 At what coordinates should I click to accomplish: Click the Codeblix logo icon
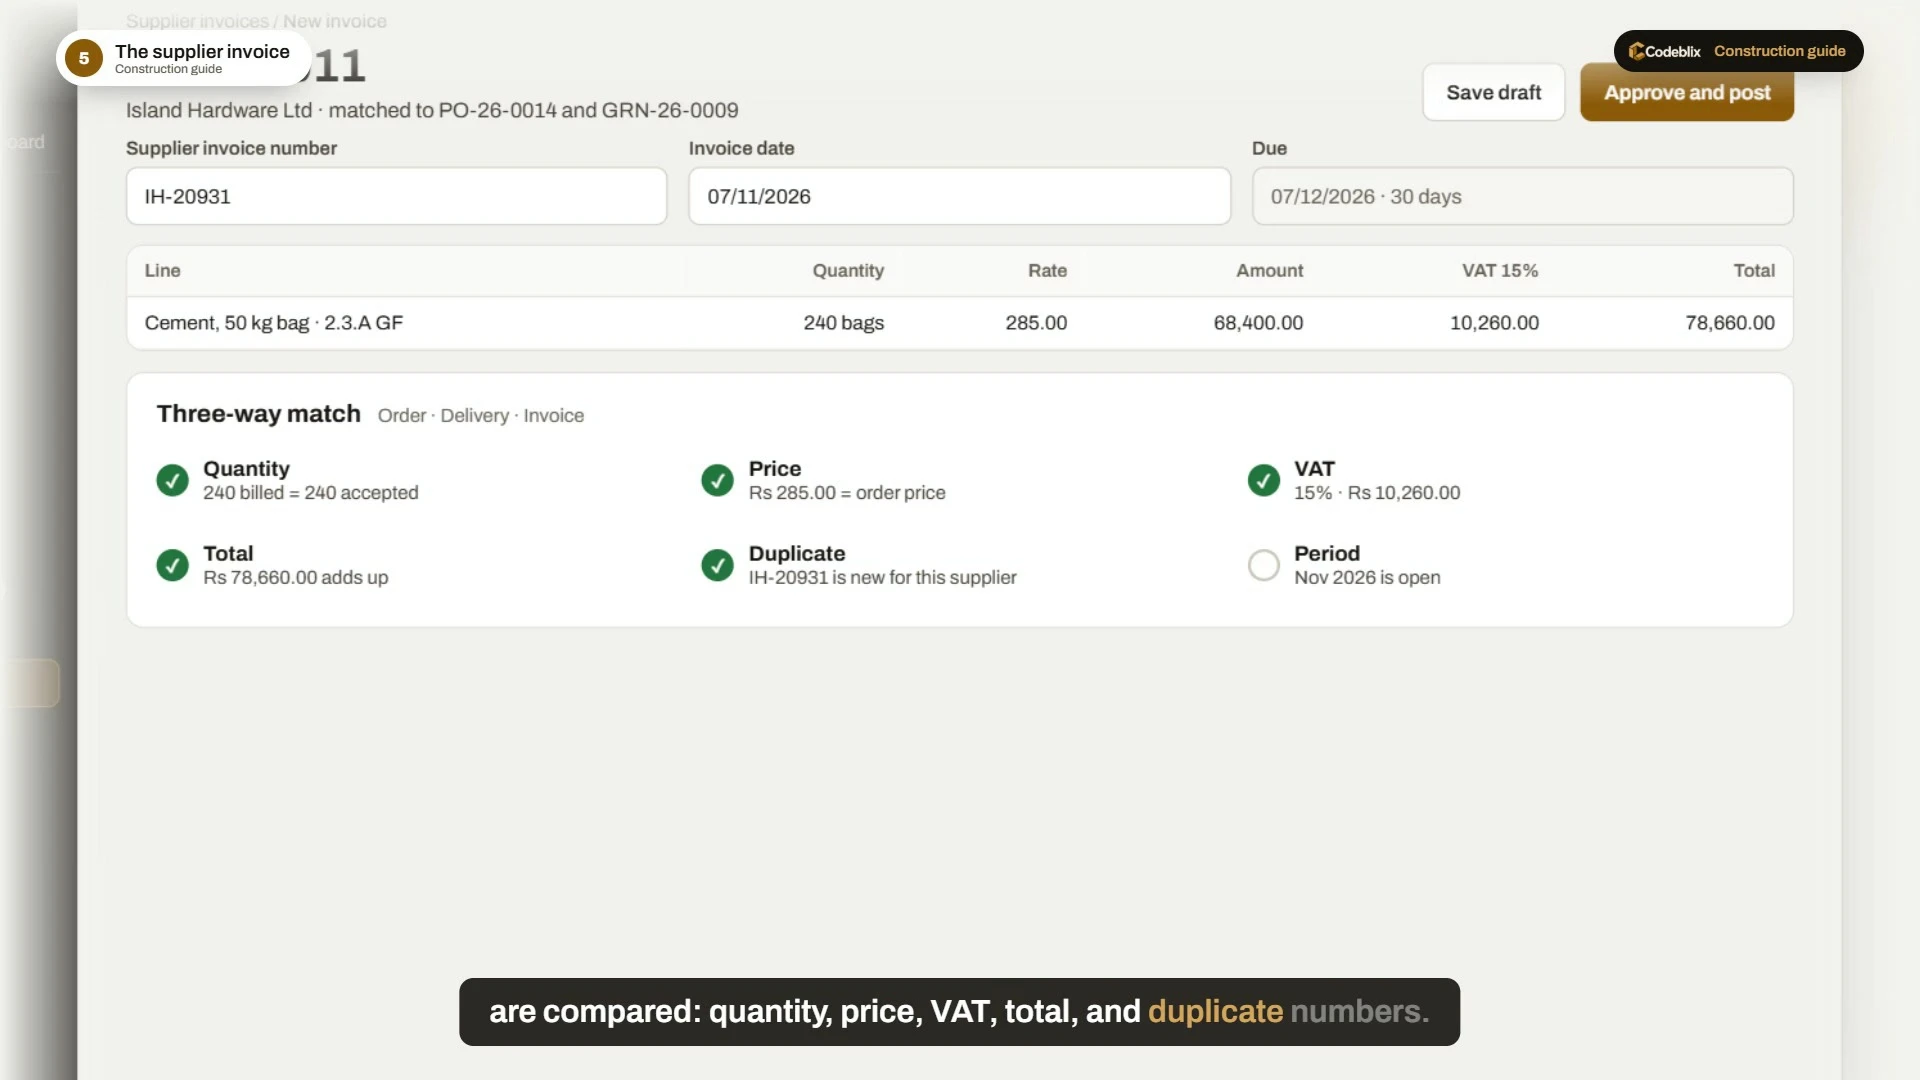coord(1636,51)
